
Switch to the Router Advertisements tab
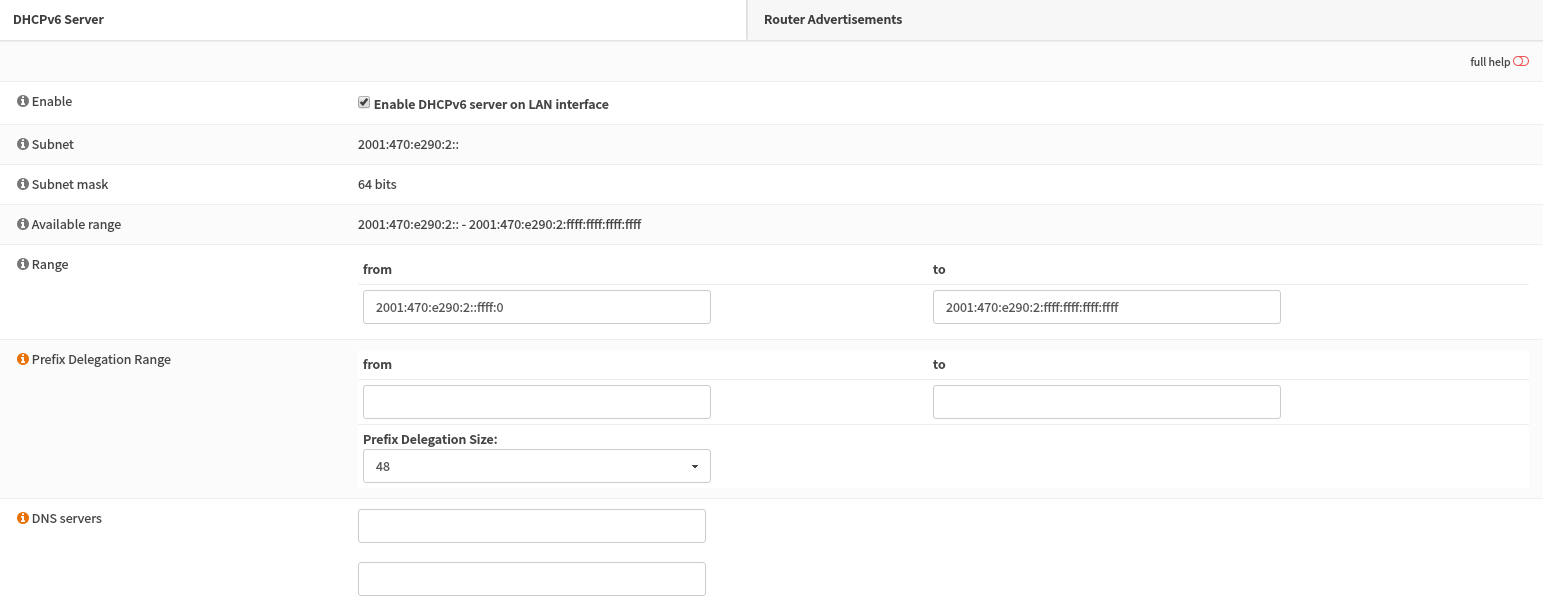833,20
